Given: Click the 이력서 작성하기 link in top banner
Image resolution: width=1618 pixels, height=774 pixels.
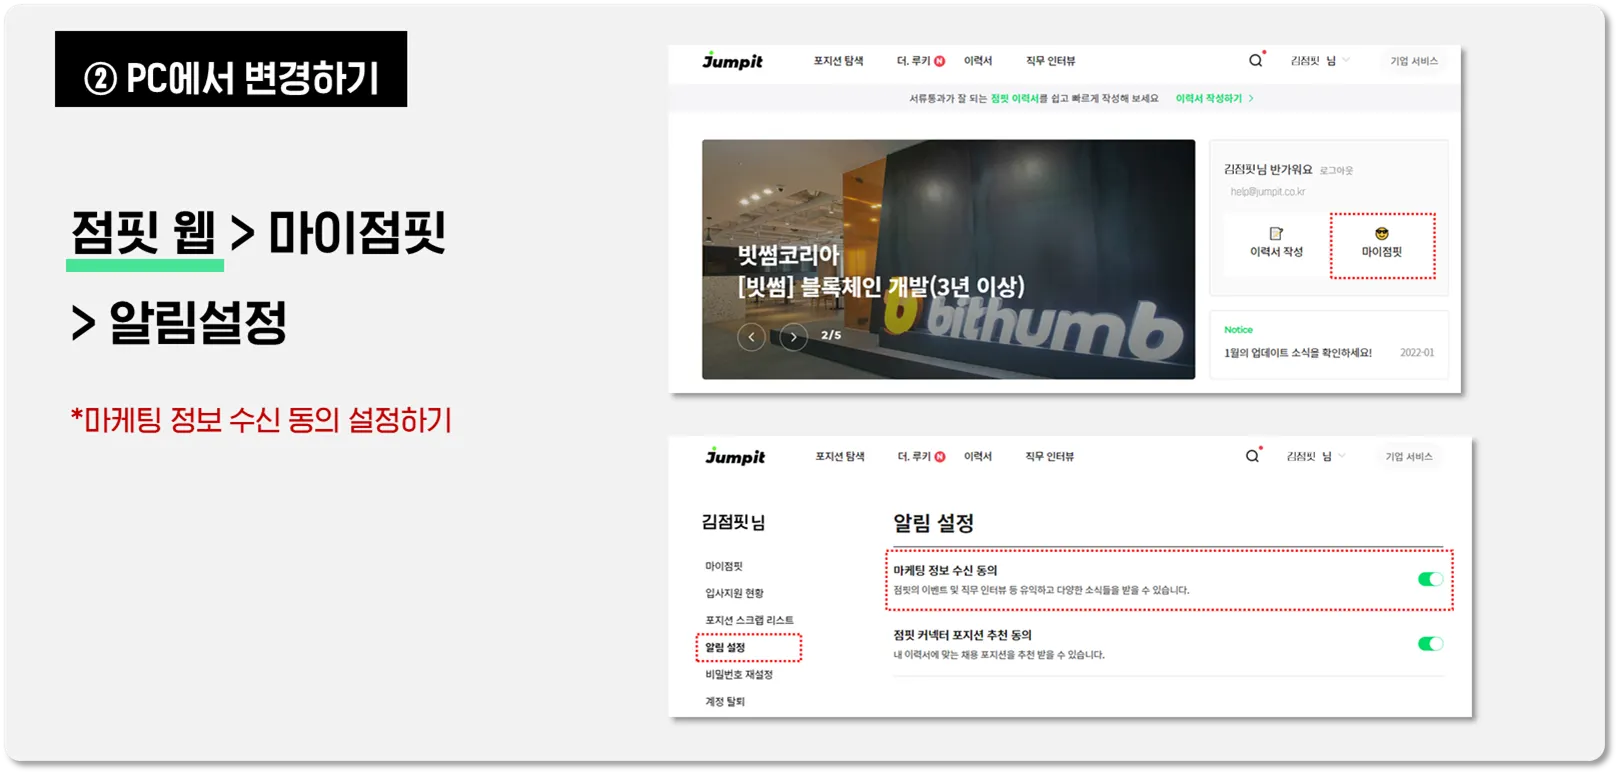Looking at the screenshot, I should 1214,98.
